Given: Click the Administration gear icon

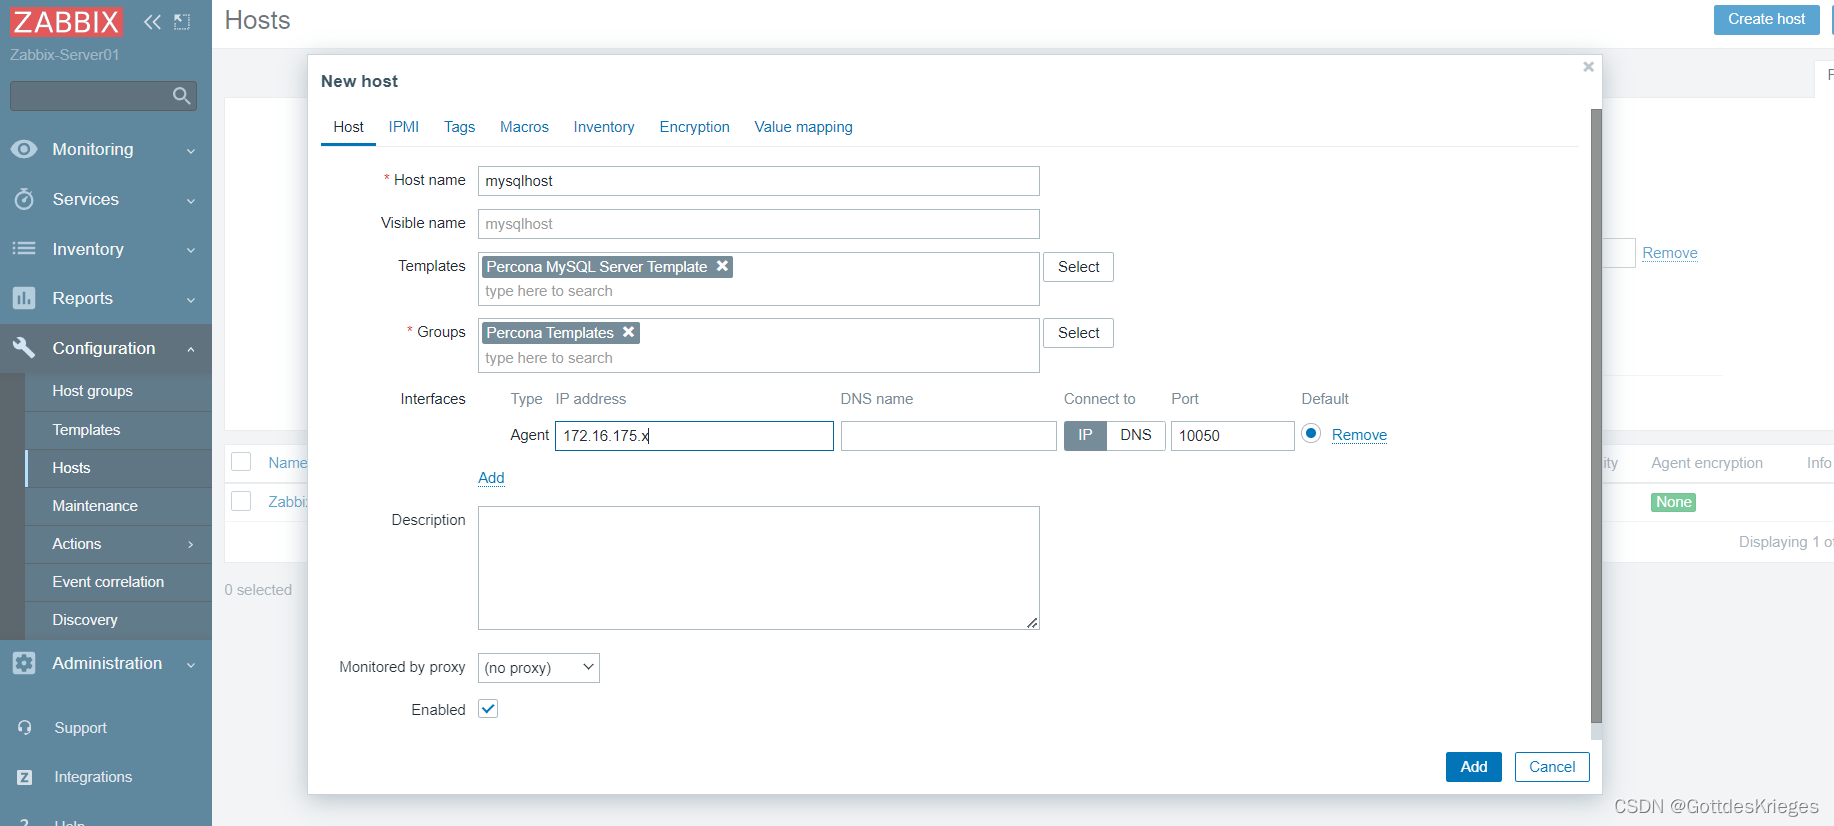Looking at the screenshot, I should 24,663.
